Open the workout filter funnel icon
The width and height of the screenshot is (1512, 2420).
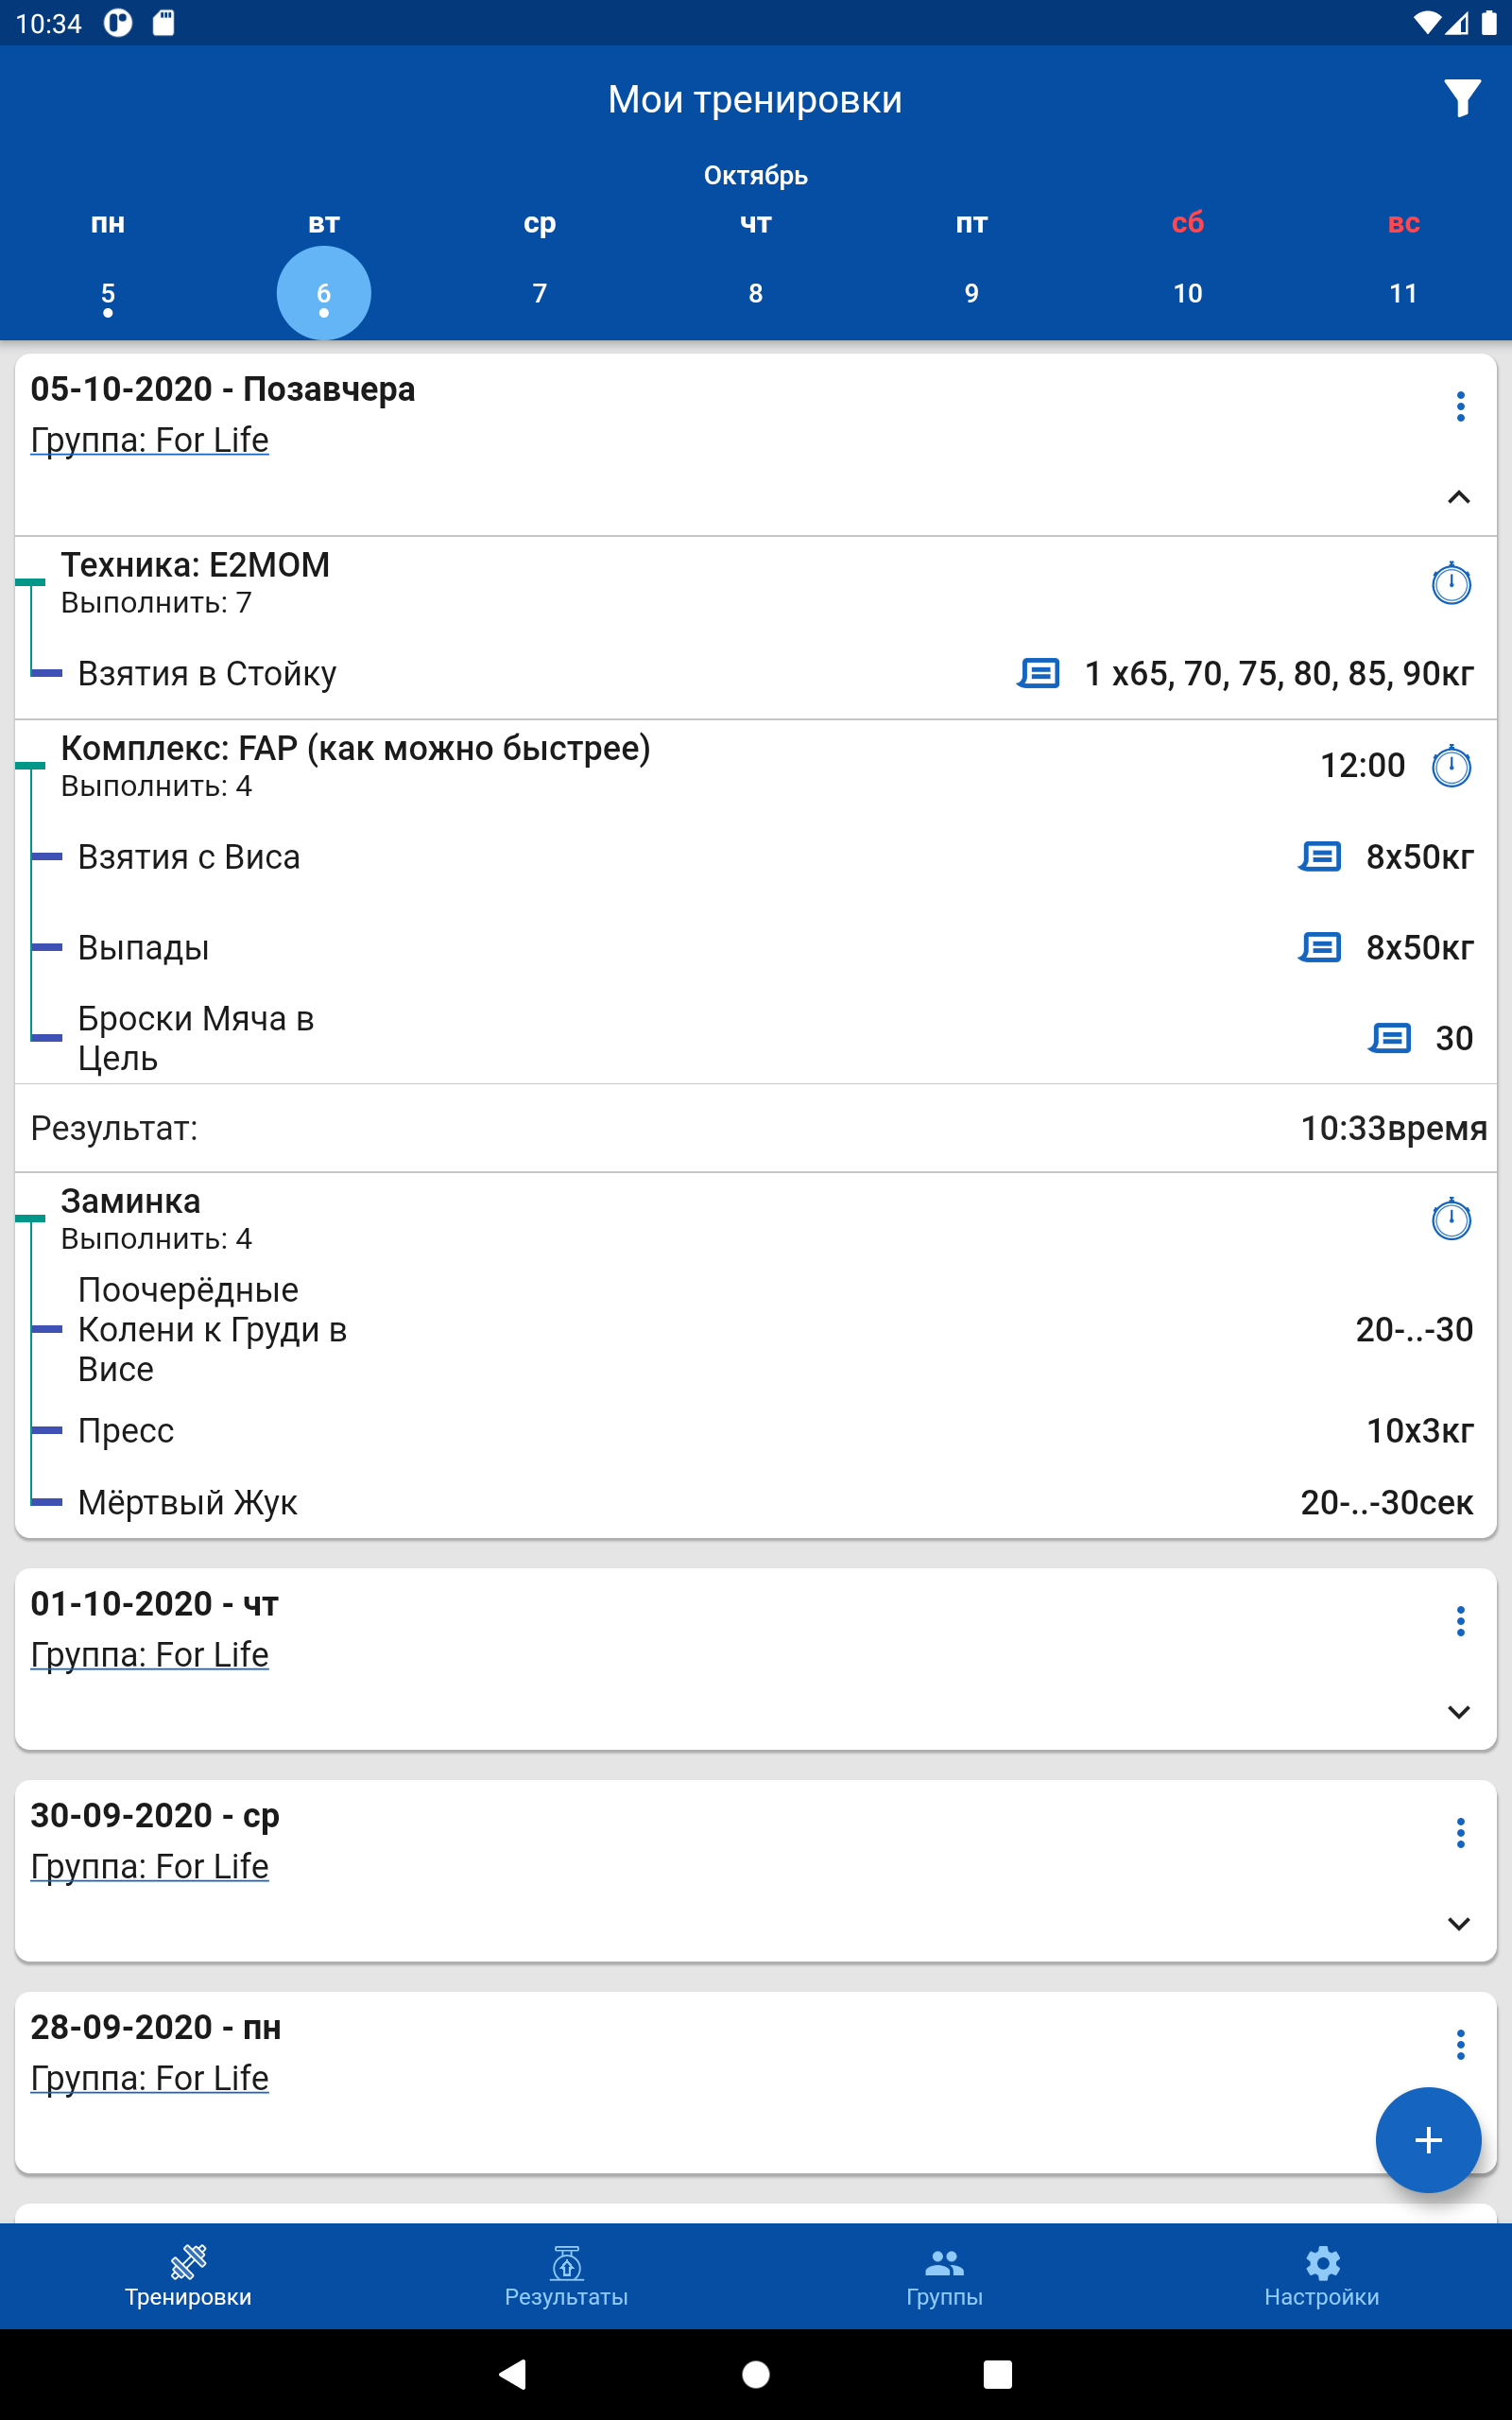(x=1461, y=98)
